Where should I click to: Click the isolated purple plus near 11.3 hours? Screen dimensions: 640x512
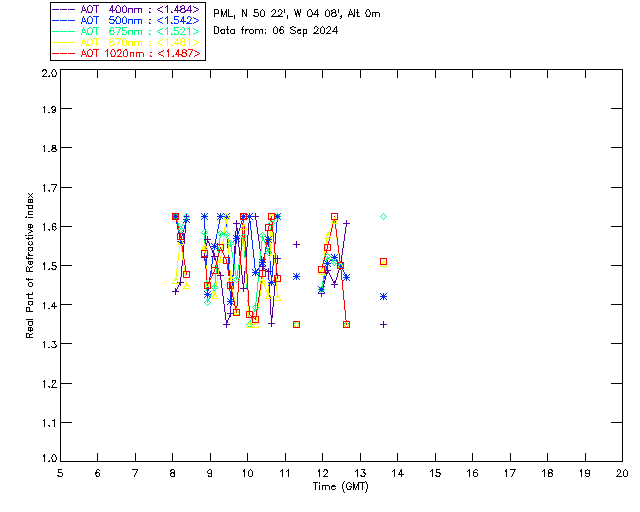pyautogui.click(x=297, y=245)
